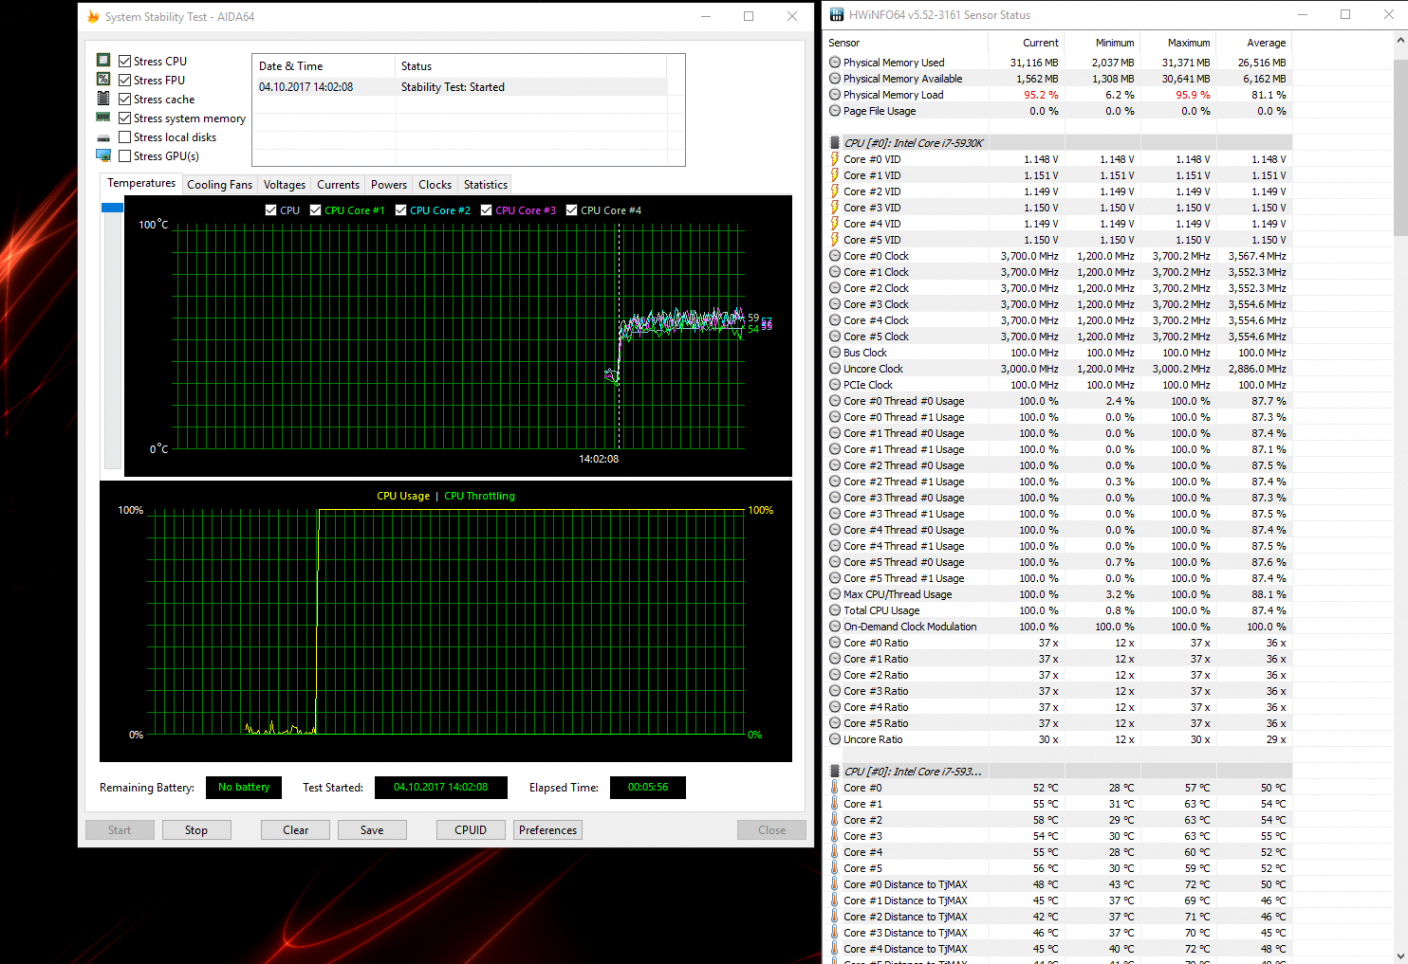Uncheck the Stress cache checkbox
Viewport: 1408px width, 964px height.
pos(125,99)
